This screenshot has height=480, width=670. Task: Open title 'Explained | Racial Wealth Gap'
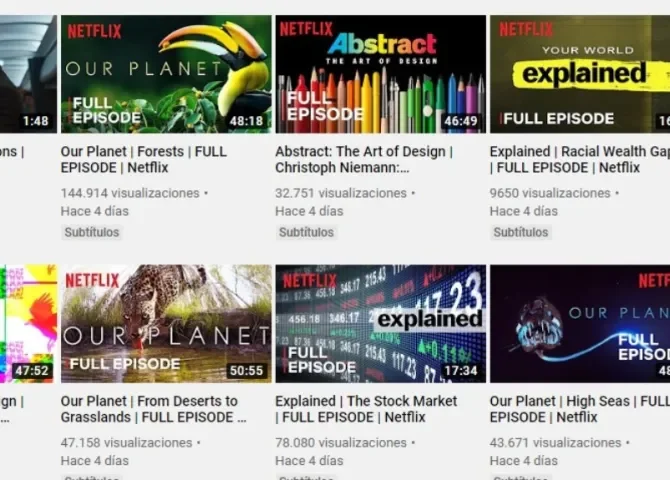tap(580, 159)
